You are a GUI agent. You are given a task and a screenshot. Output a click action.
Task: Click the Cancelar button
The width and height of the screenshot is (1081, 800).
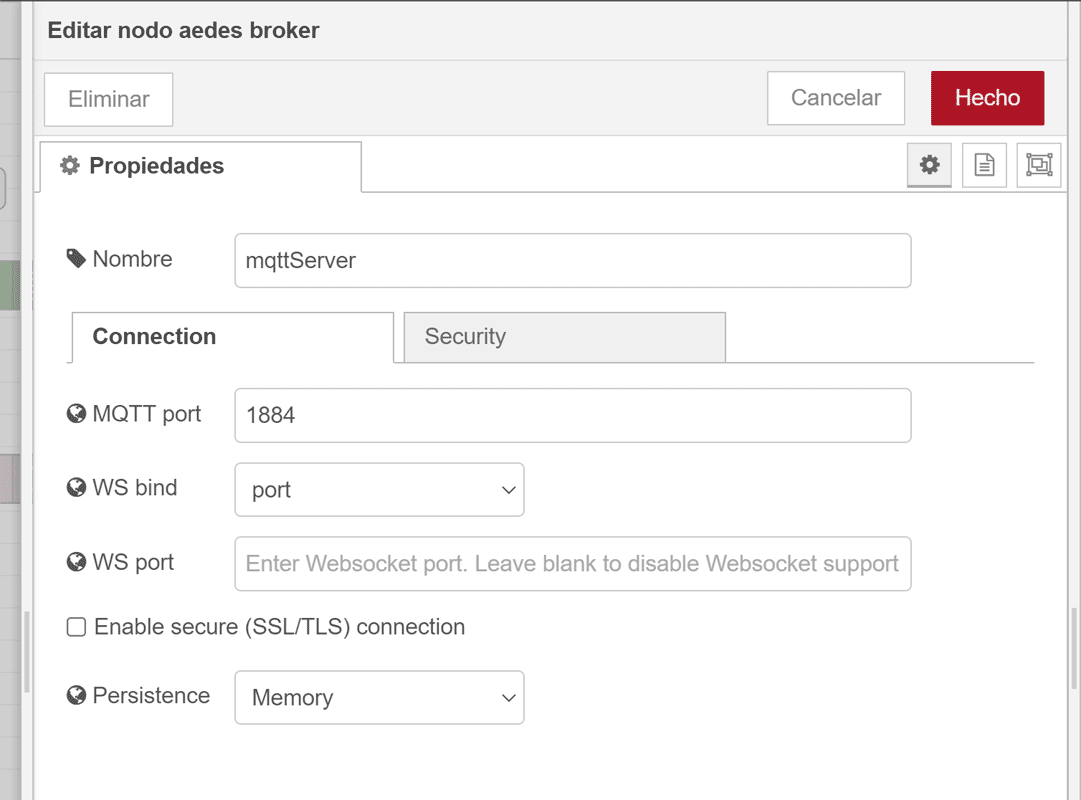pos(836,98)
